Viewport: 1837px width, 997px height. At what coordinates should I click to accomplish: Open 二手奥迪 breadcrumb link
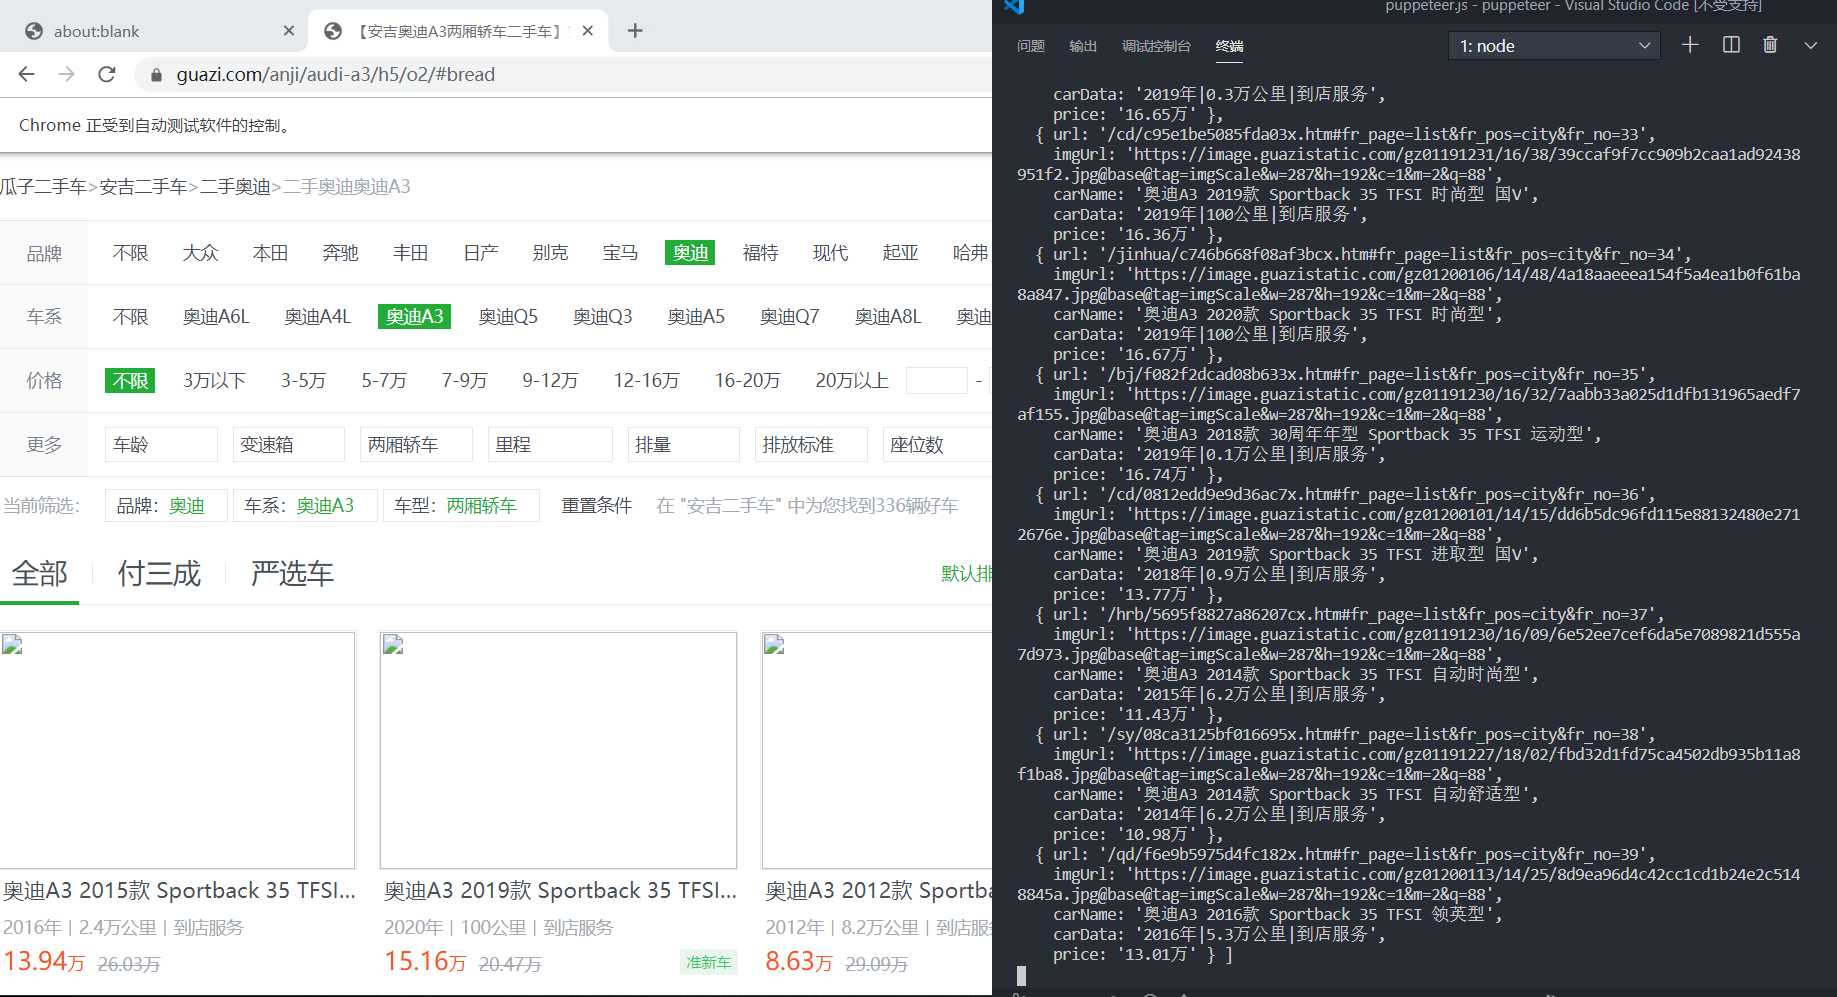point(235,187)
